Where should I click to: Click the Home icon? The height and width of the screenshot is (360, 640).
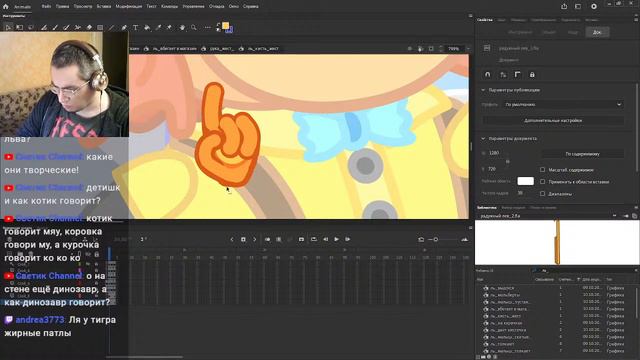pos(6,7)
